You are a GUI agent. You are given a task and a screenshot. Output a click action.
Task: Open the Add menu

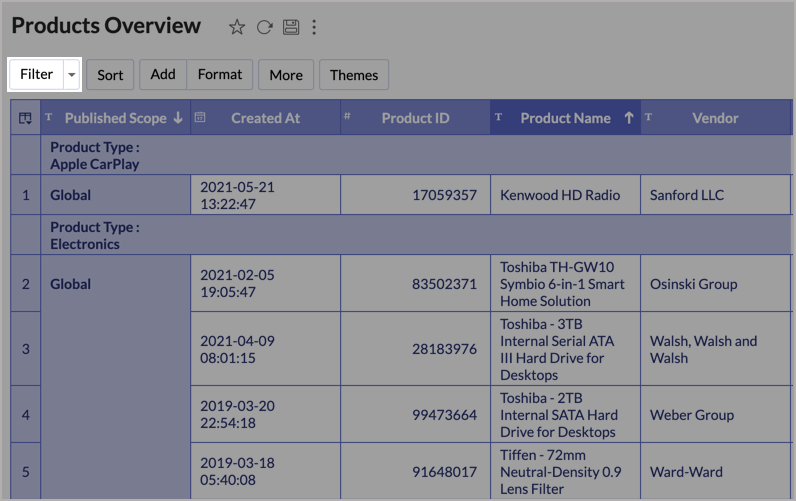(x=163, y=75)
